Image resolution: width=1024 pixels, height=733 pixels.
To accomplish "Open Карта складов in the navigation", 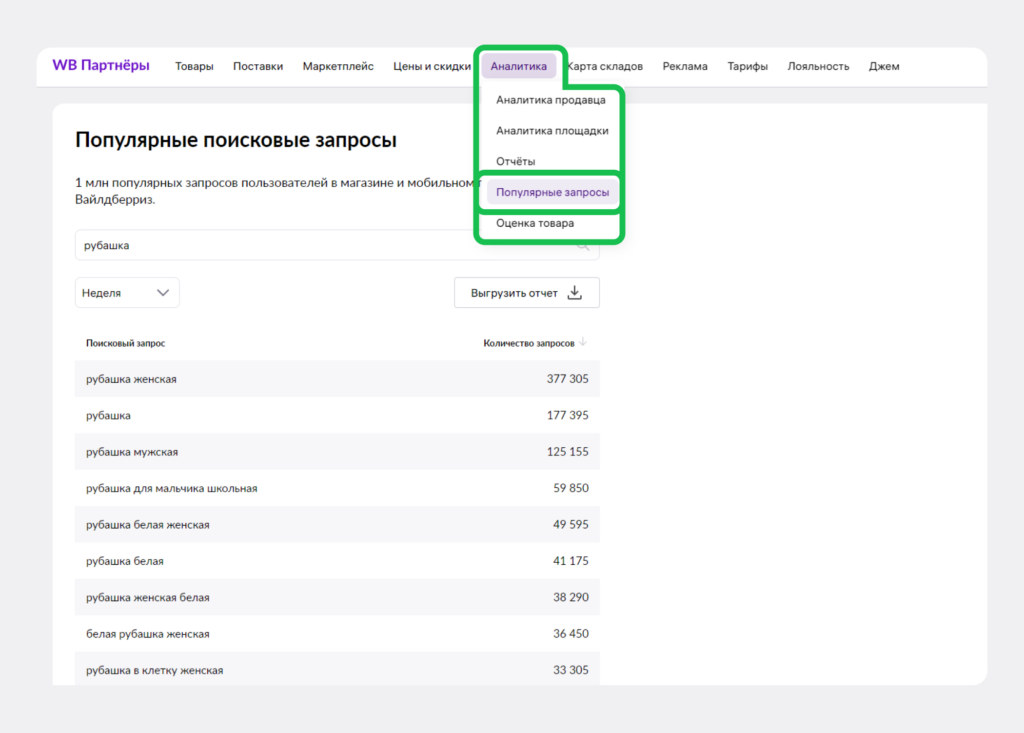I will [605, 66].
